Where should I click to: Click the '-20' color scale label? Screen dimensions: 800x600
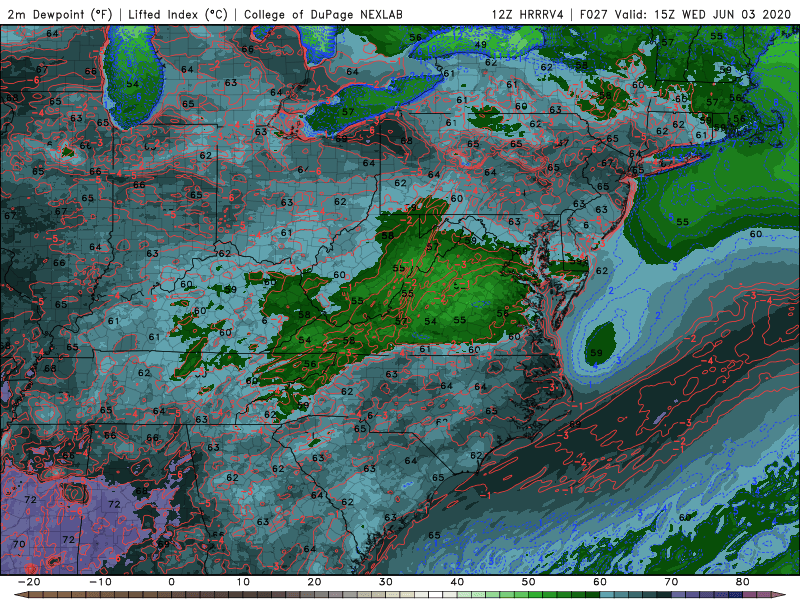(29, 582)
